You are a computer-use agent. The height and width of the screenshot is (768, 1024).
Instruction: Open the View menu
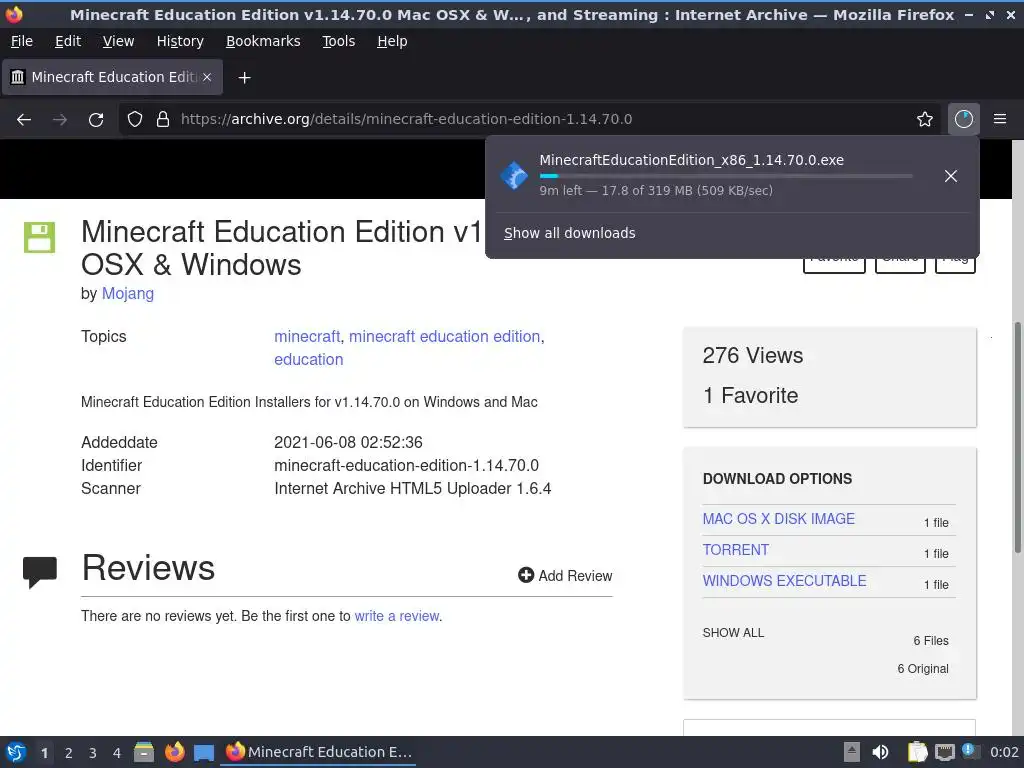click(118, 41)
